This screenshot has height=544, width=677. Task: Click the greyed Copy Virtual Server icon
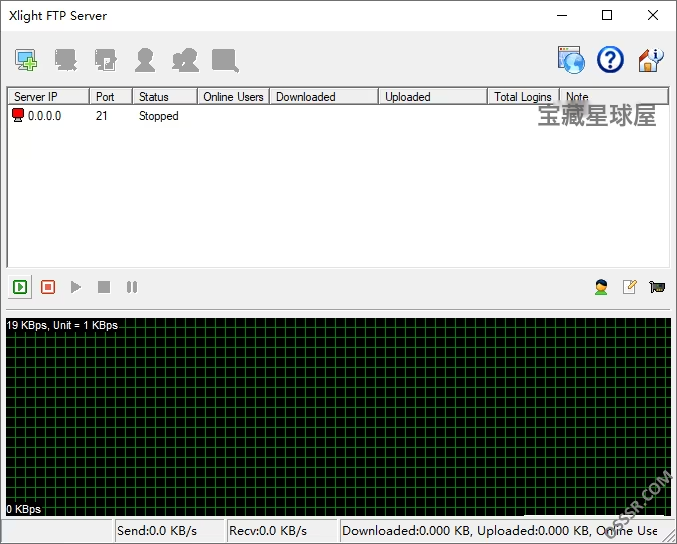(105, 60)
